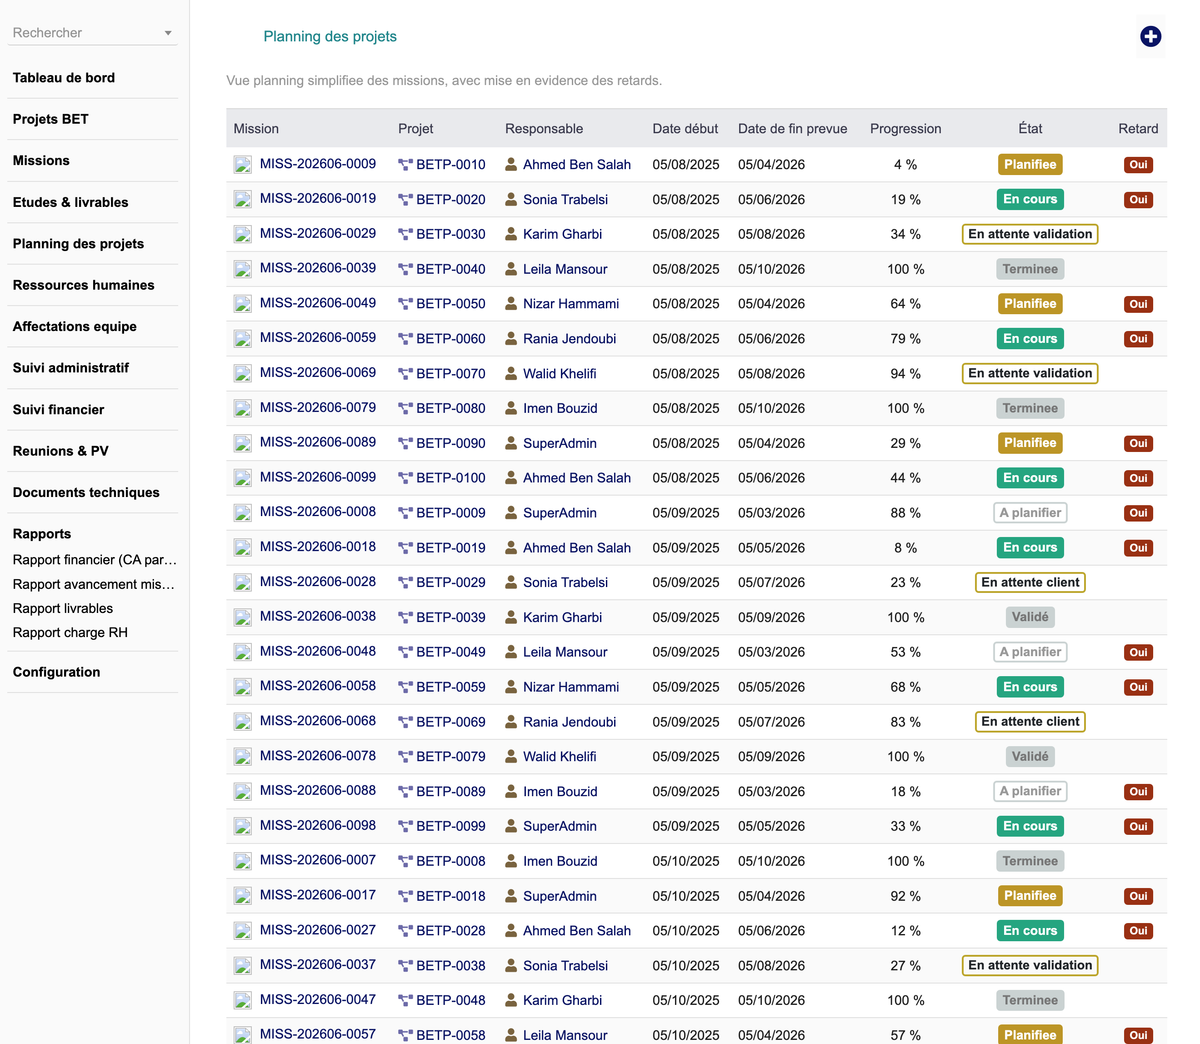Click Validé badge for MISS-202606-0078

click(1030, 757)
